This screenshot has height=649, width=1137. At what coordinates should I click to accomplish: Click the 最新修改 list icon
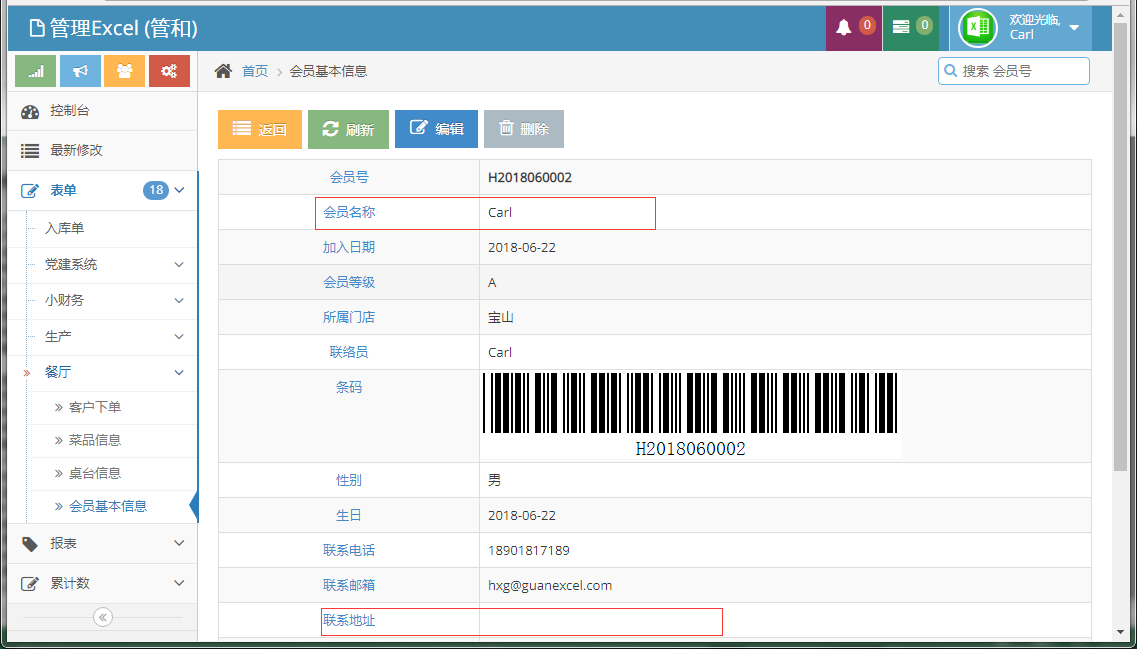[x=30, y=151]
